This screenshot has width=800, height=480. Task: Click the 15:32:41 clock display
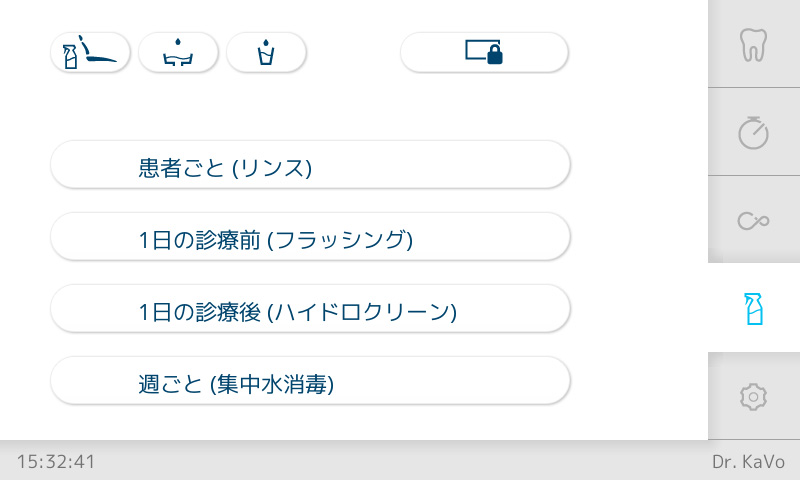pos(56,461)
